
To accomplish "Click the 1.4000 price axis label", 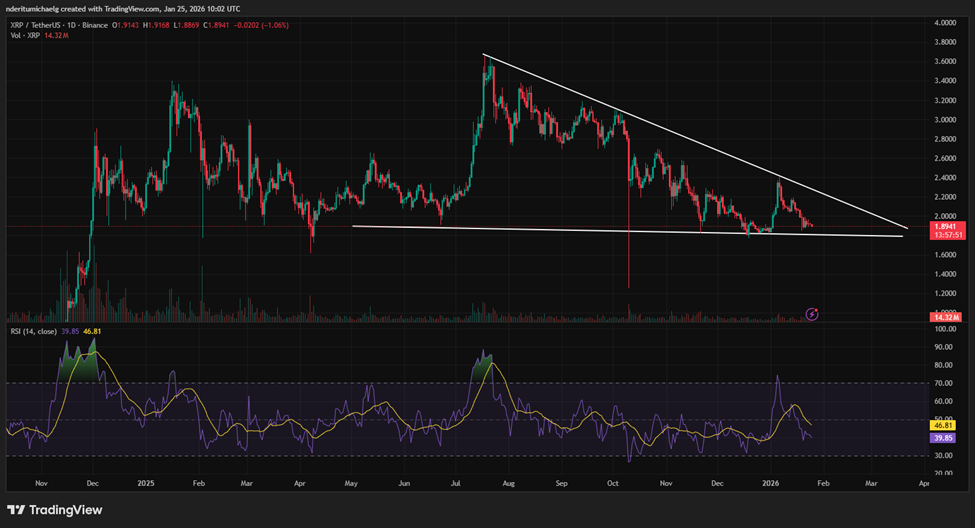I will [x=945, y=274].
